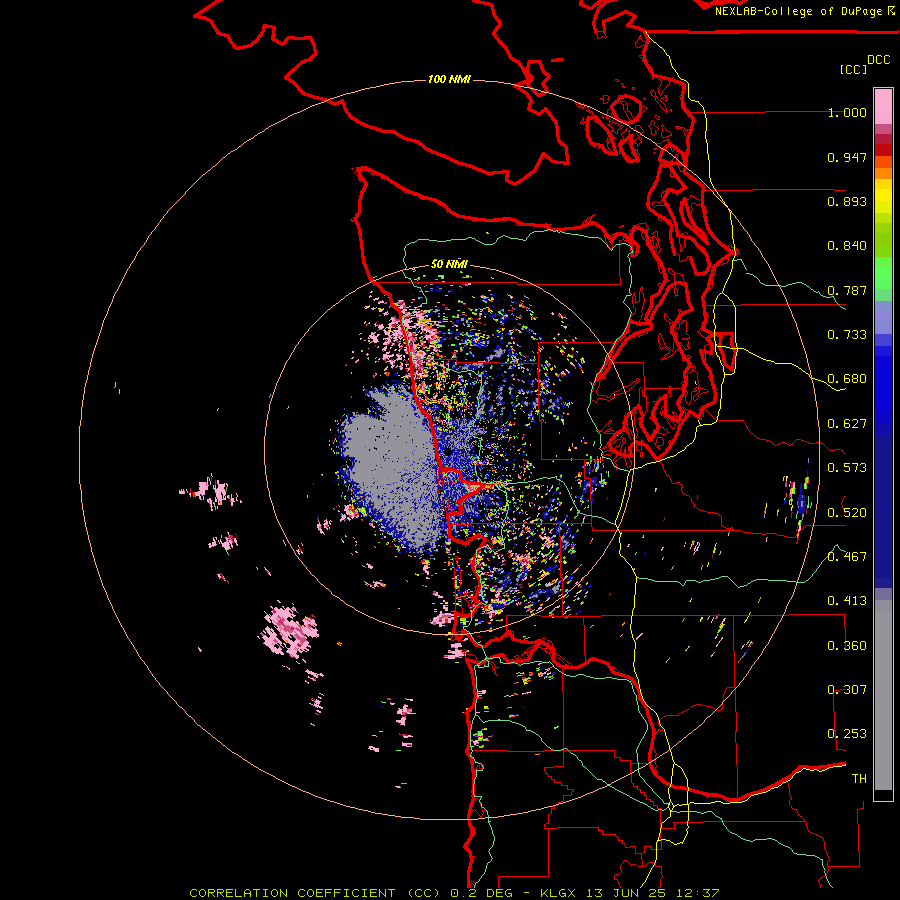This screenshot has height=900, width=900.
Task: Click the 0.787 color scale value
Action: click(x=847, y=290)
